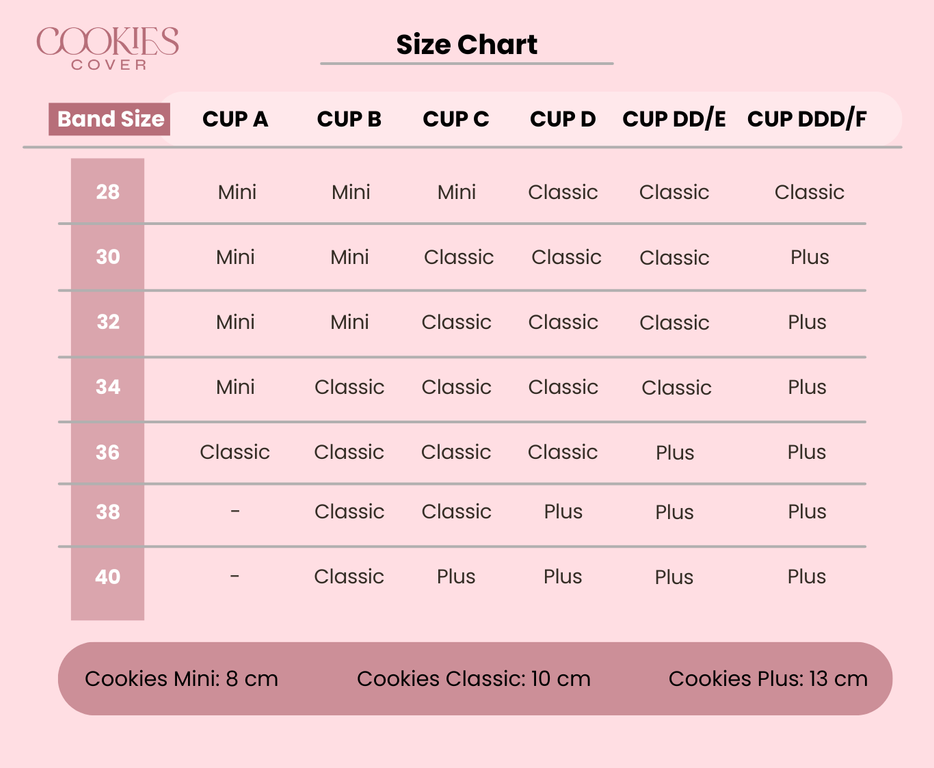Click band size 28 row label

point(107,191)
